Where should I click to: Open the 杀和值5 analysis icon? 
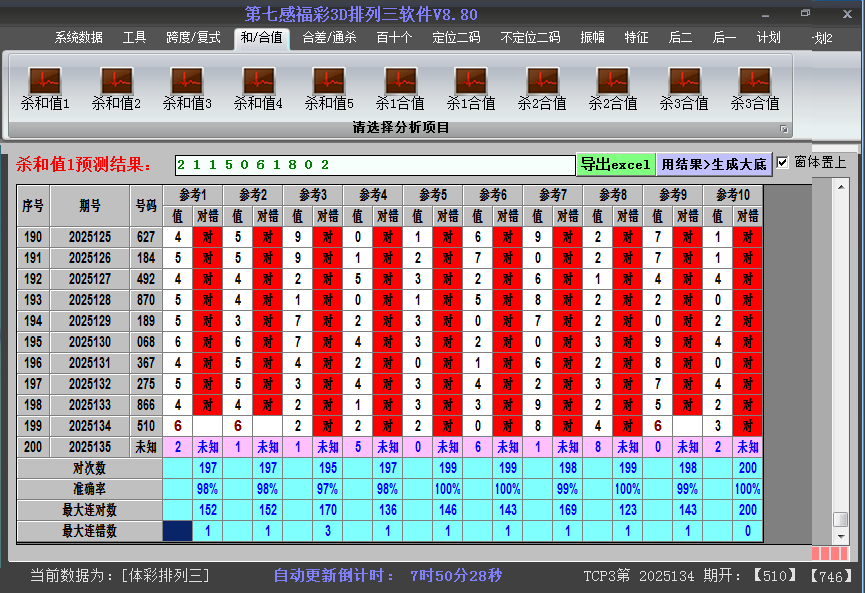(329, 88)
